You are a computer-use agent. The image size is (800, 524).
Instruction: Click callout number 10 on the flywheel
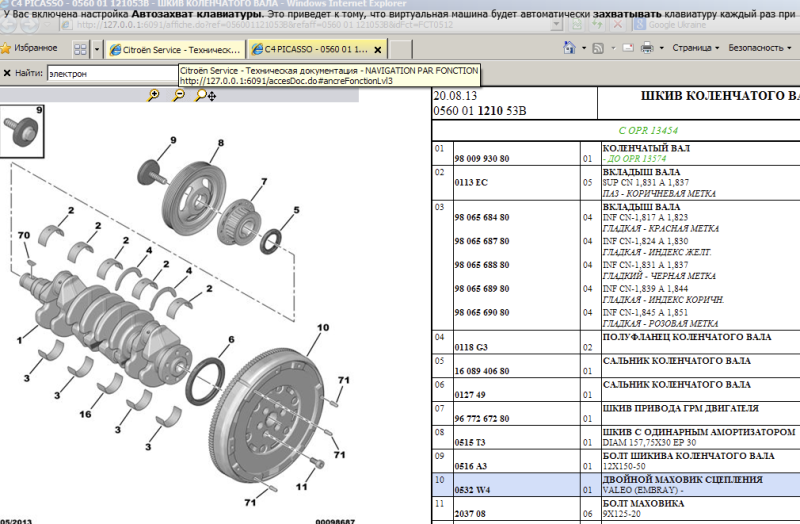[322, 327]
